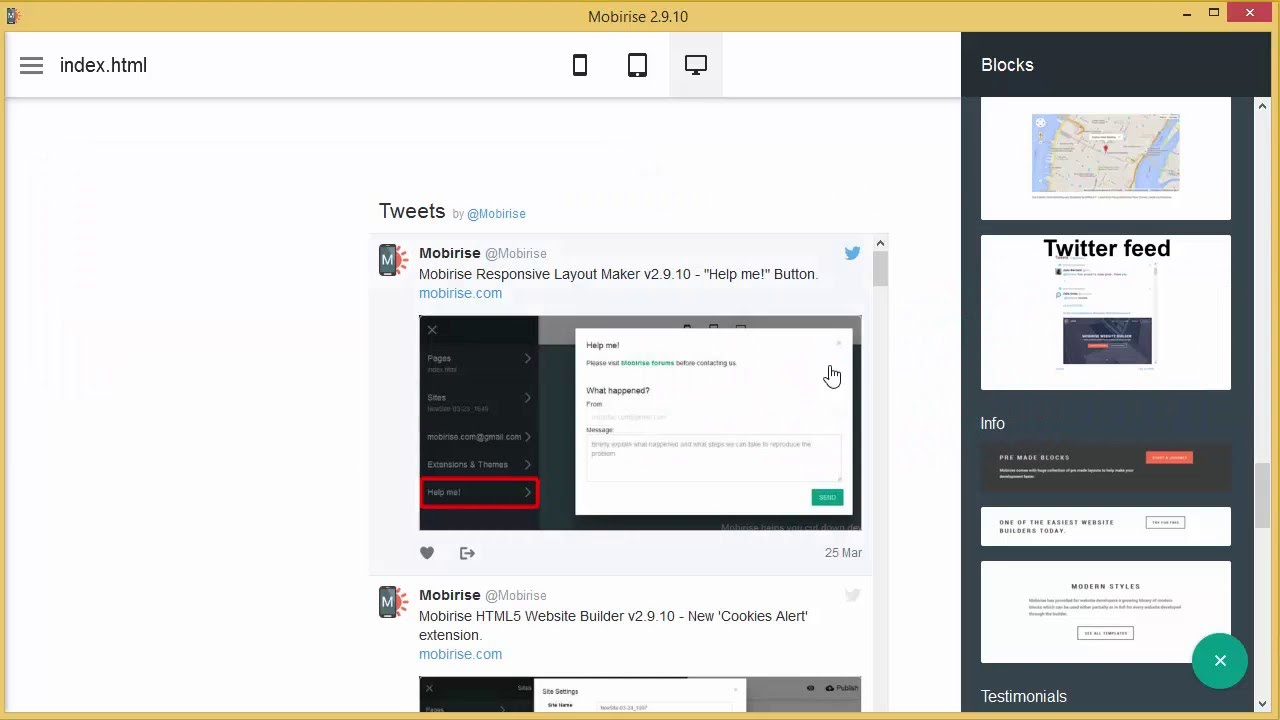The image size is (1280, 720).
Task: Maximize the Mobirise window
Action: [x=1214, y=13]
